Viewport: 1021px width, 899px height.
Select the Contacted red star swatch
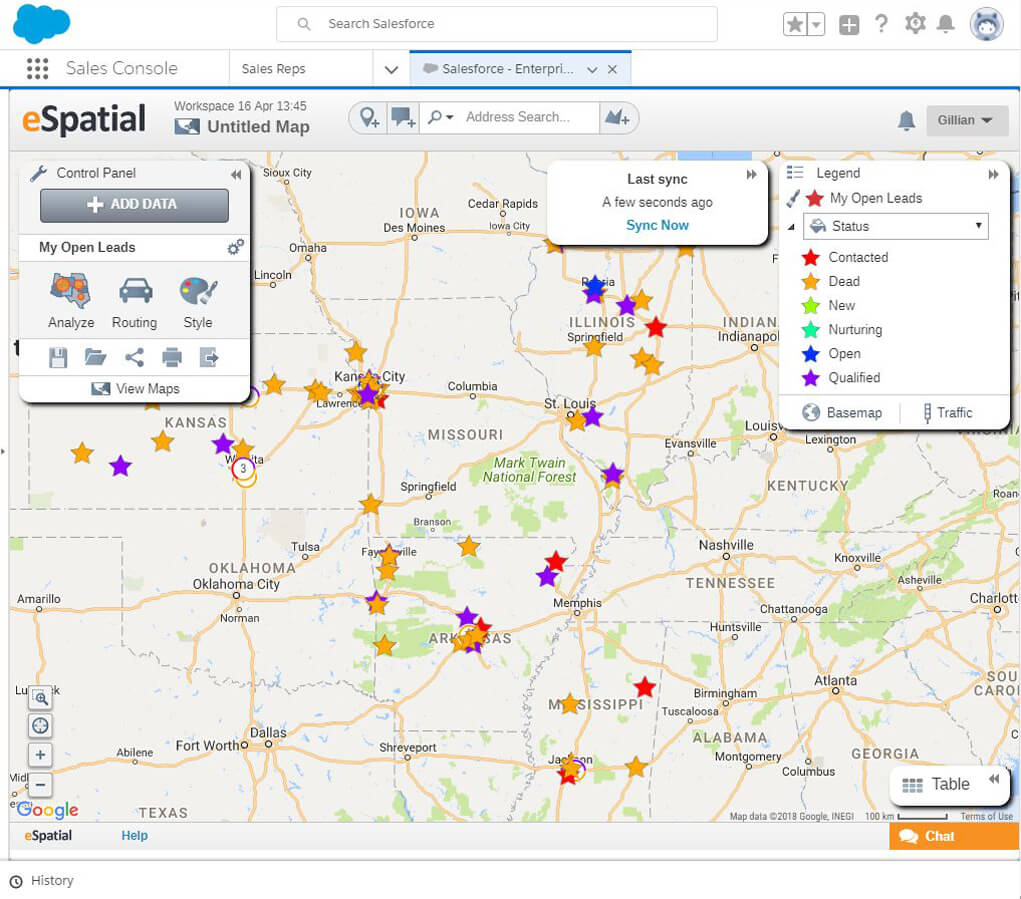tap(811, 258)
